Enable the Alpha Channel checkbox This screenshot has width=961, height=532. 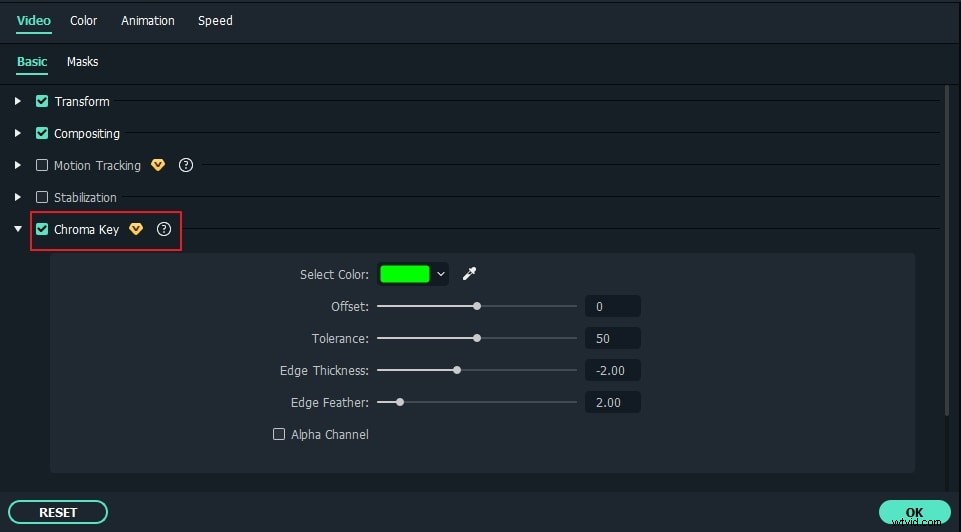[x=279, y=434]
